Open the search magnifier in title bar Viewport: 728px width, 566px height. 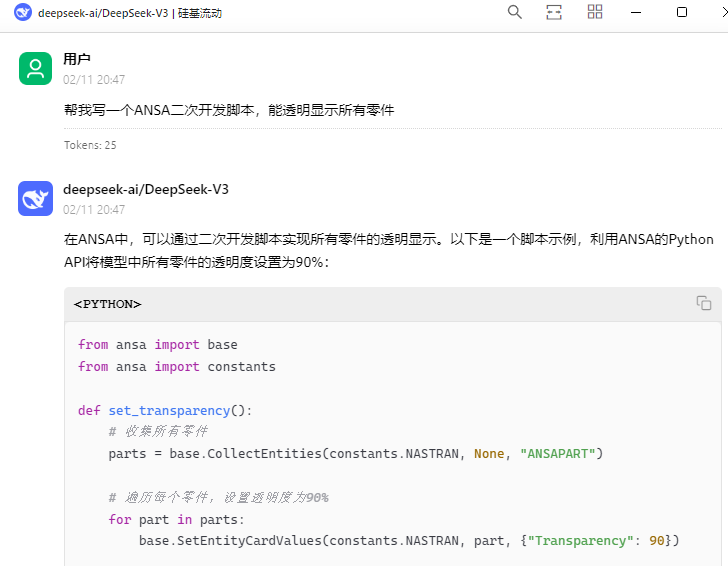pyautogui.click(x=514, y=12)
